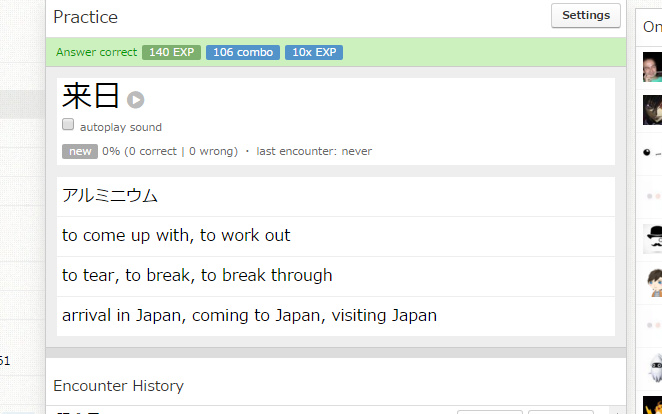The height and width of the screenshot is (414, 662).
Task: Click the Practice panel title
Action: [85, 17]
